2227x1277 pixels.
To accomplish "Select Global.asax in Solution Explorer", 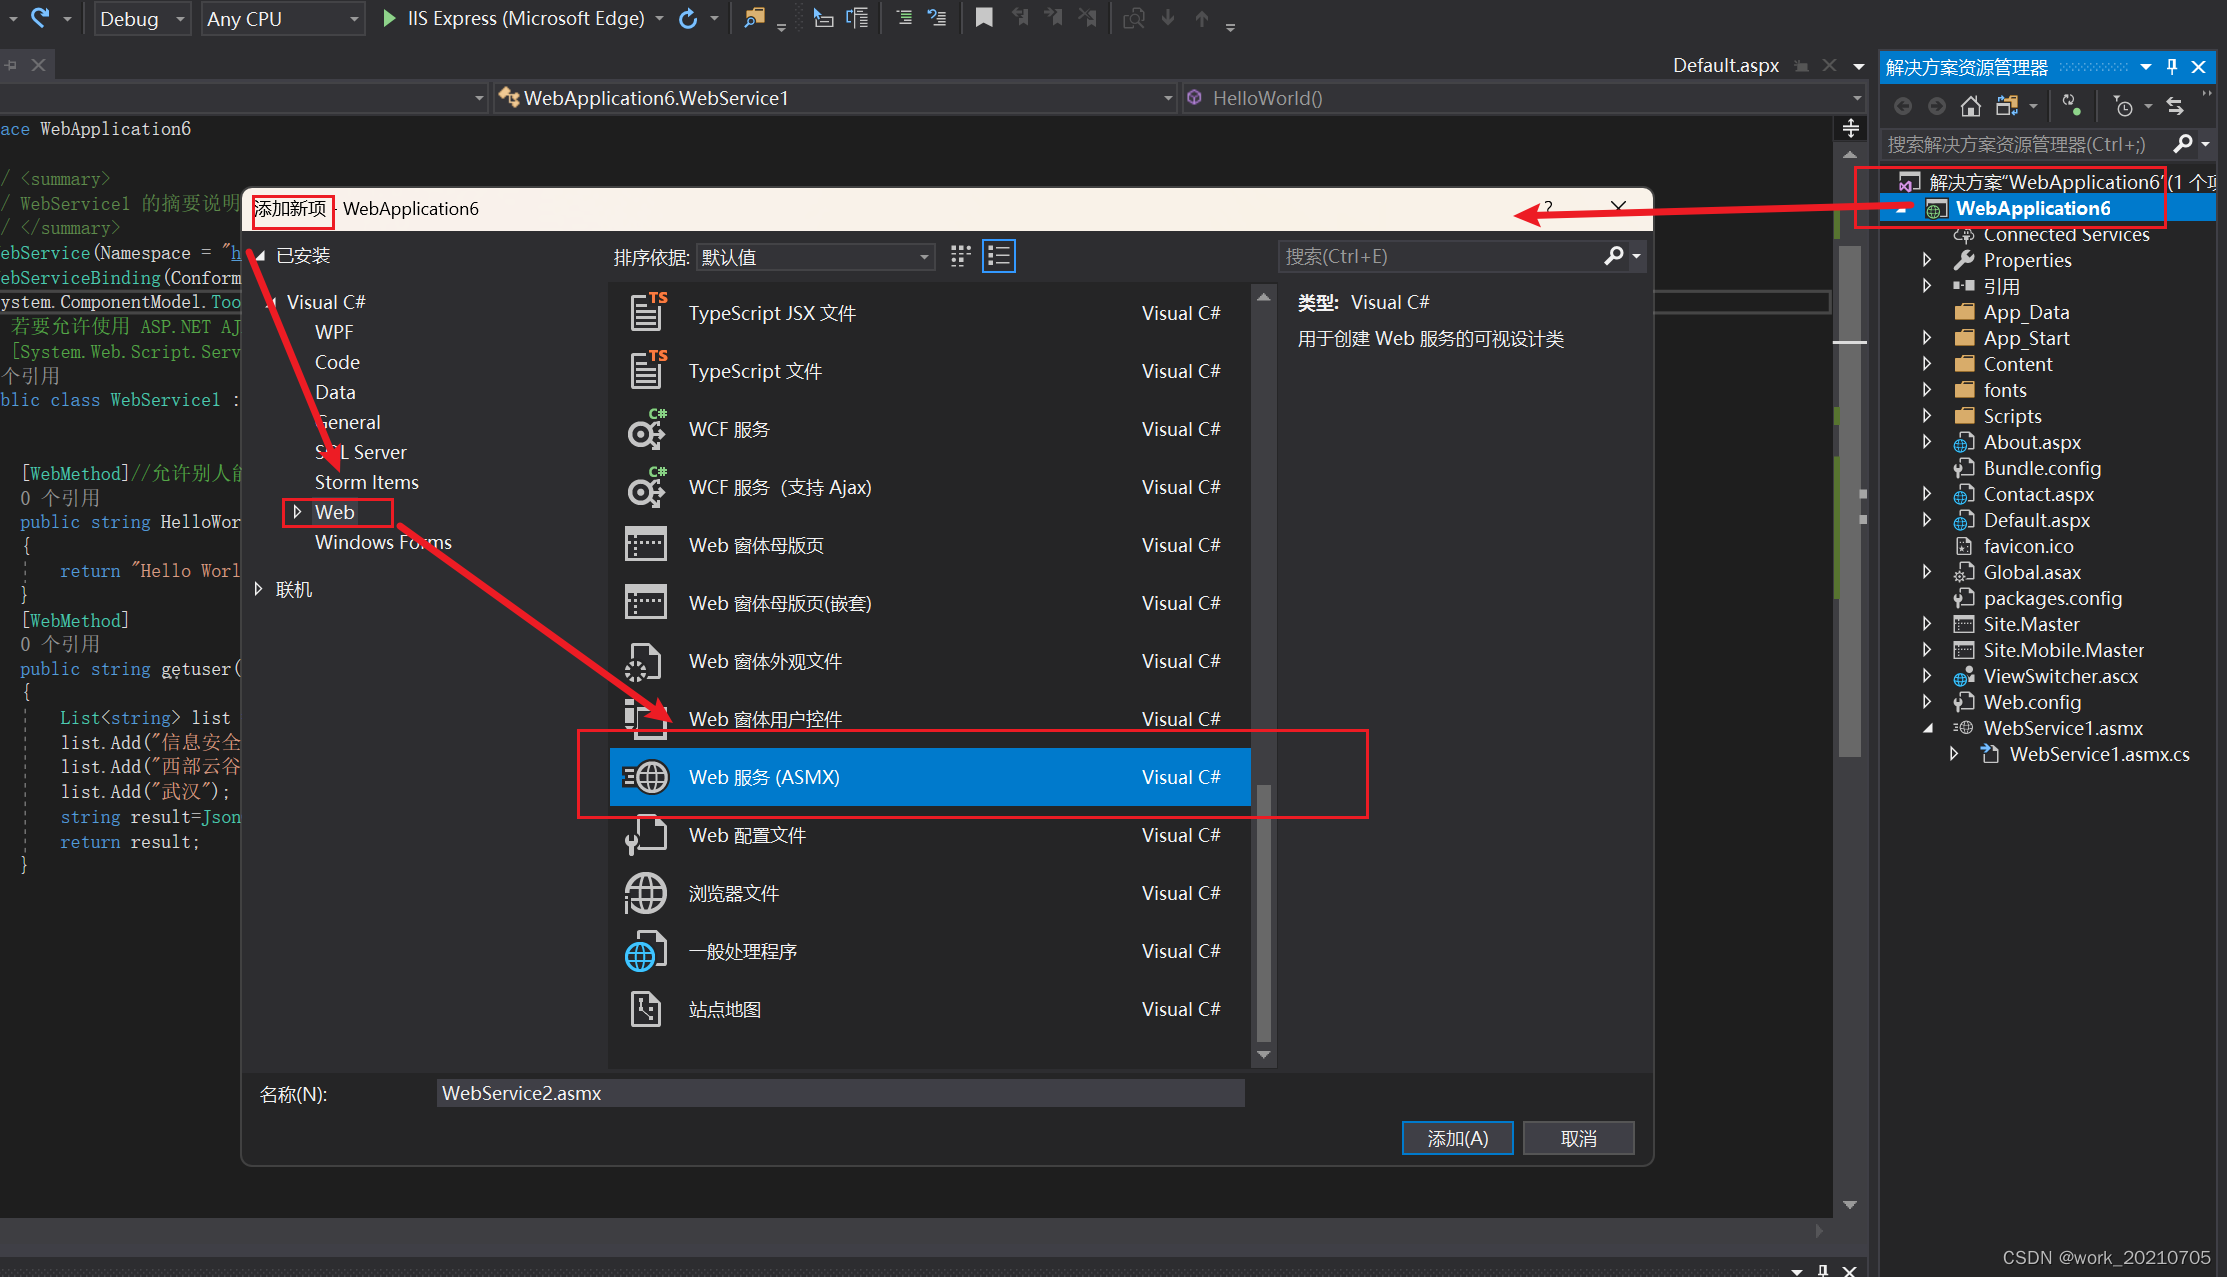I will click(x=2032, y=572).
